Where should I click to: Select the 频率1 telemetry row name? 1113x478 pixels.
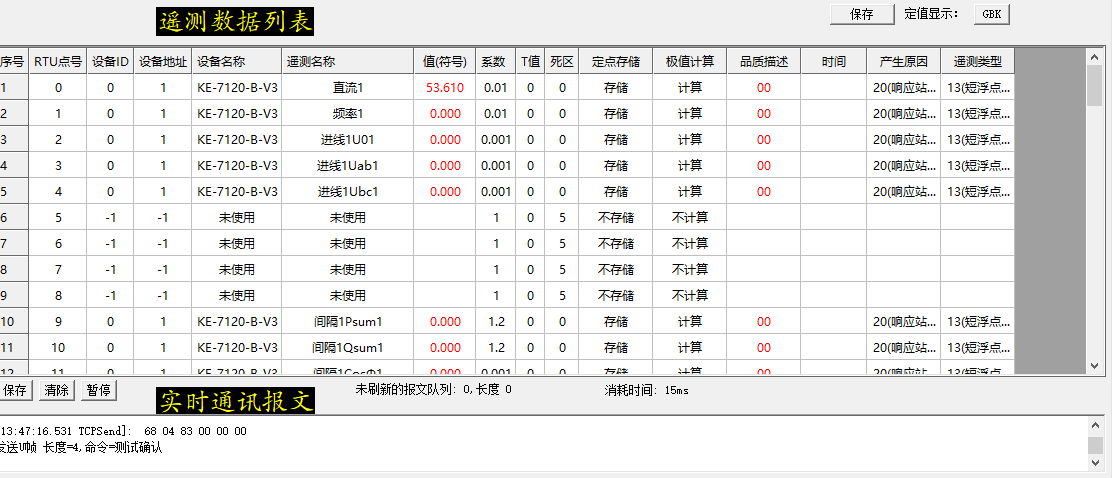pyautogui.click(x=347, y=114)
